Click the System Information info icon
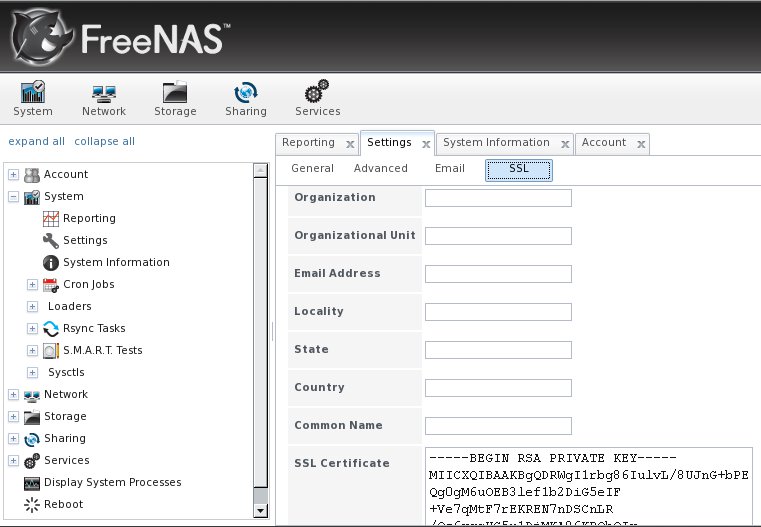Image resolution: width=761 pixels, height=527 pixels. [x=51, y=263]
